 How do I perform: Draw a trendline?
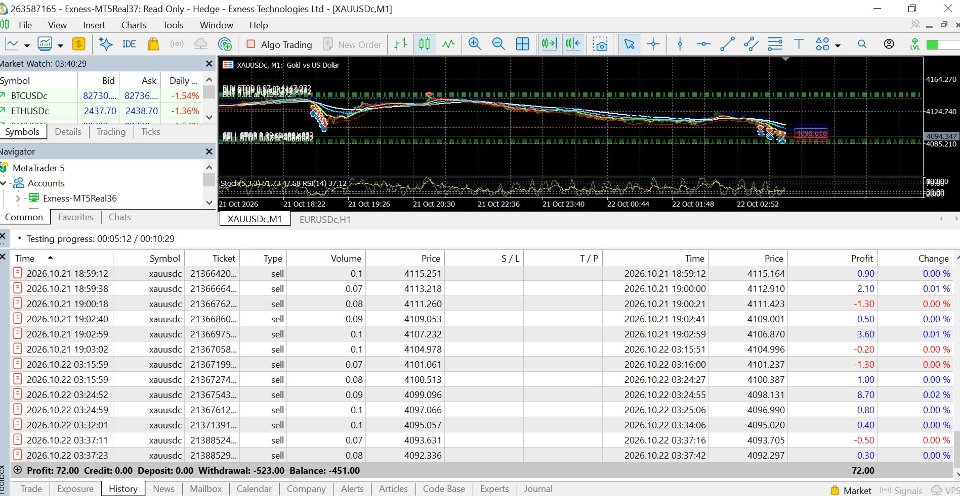727,44
